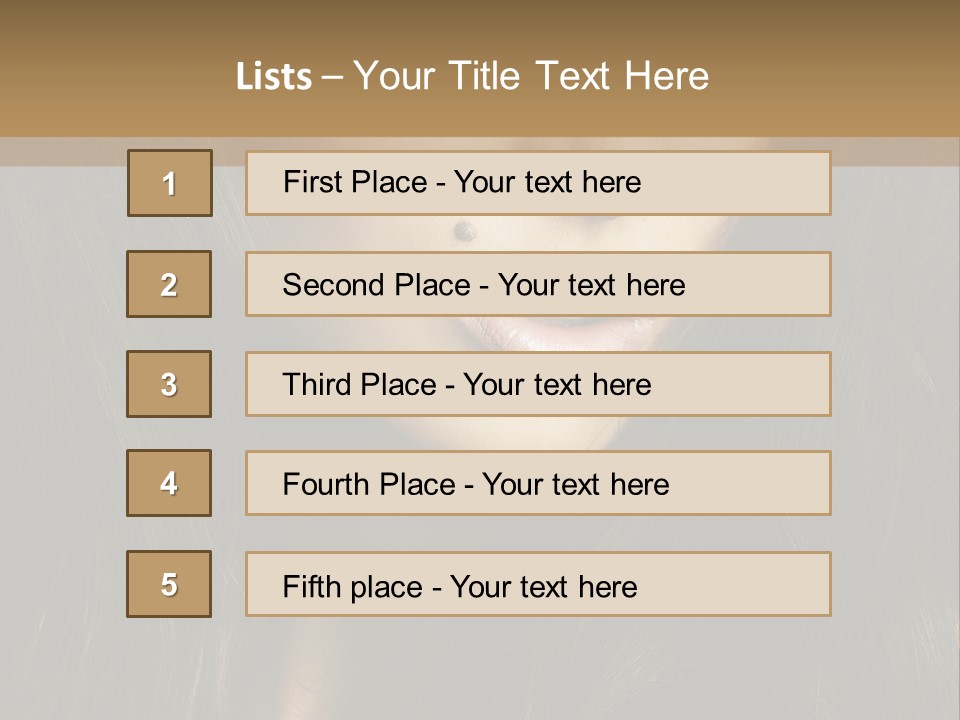Click the words 'Fourth Place'
This screenshot has width=960, height=720.
click(369, 484)
